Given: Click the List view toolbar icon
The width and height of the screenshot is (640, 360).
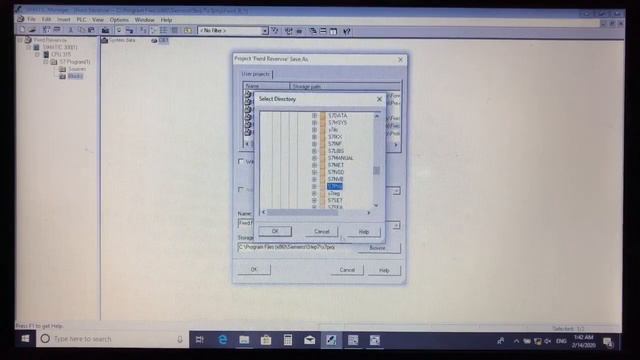Looking at the screenshot, I should pos(164,31).
